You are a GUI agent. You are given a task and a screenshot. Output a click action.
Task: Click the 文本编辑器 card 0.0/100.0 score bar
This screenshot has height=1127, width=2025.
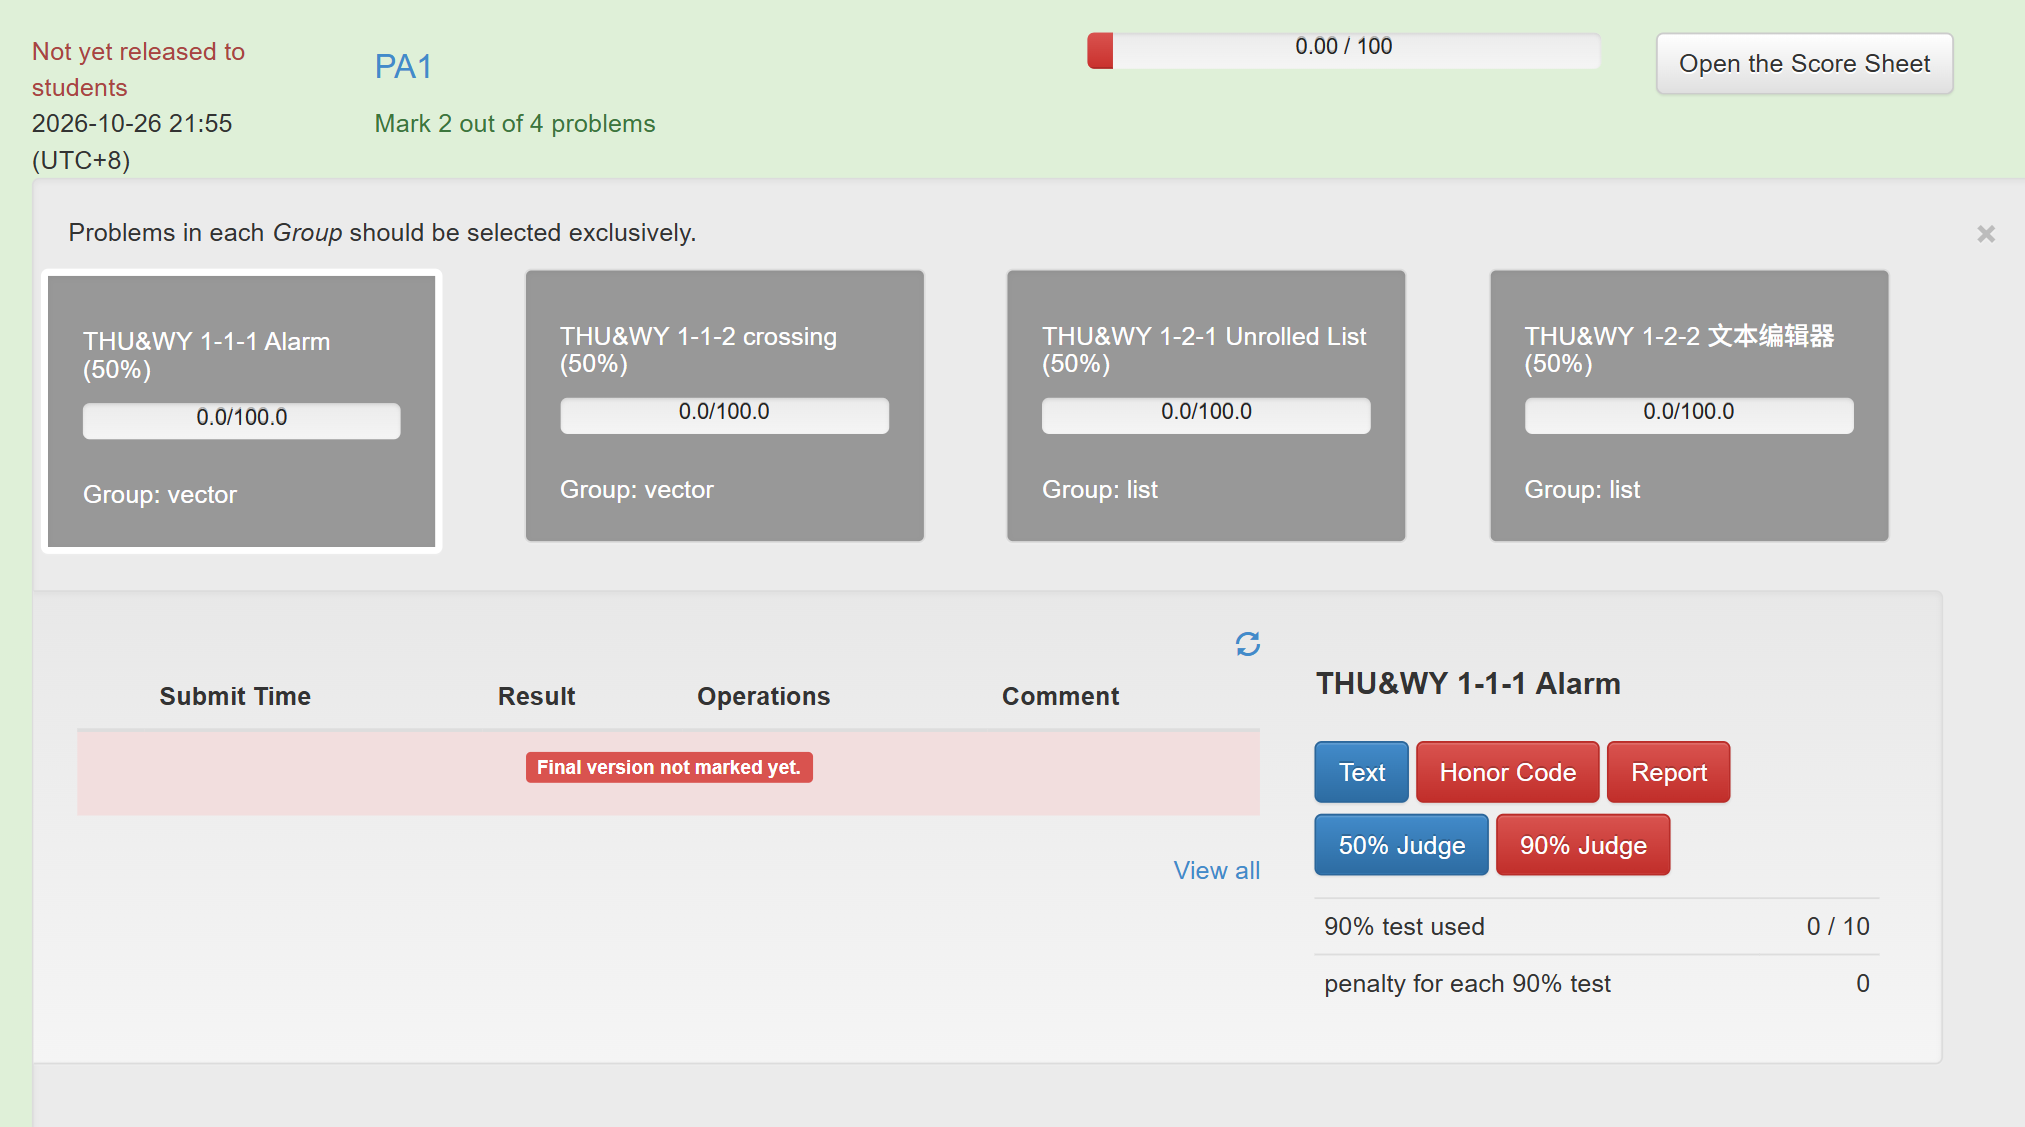(1689, 415)
